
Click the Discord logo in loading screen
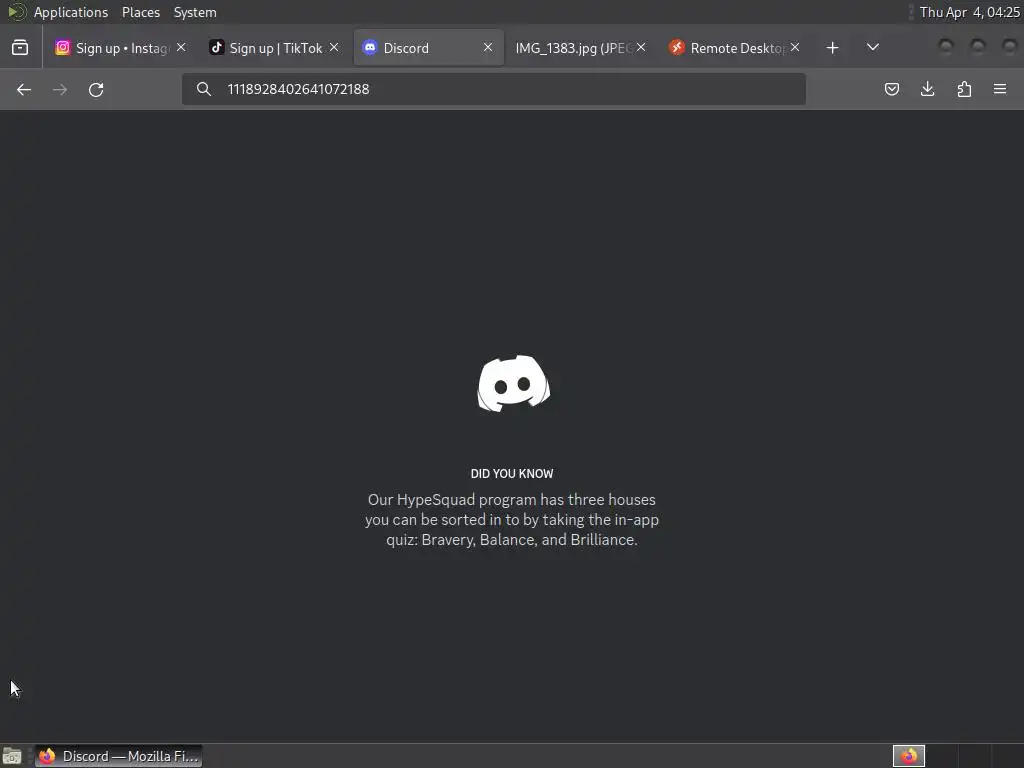tap(513, 383)
